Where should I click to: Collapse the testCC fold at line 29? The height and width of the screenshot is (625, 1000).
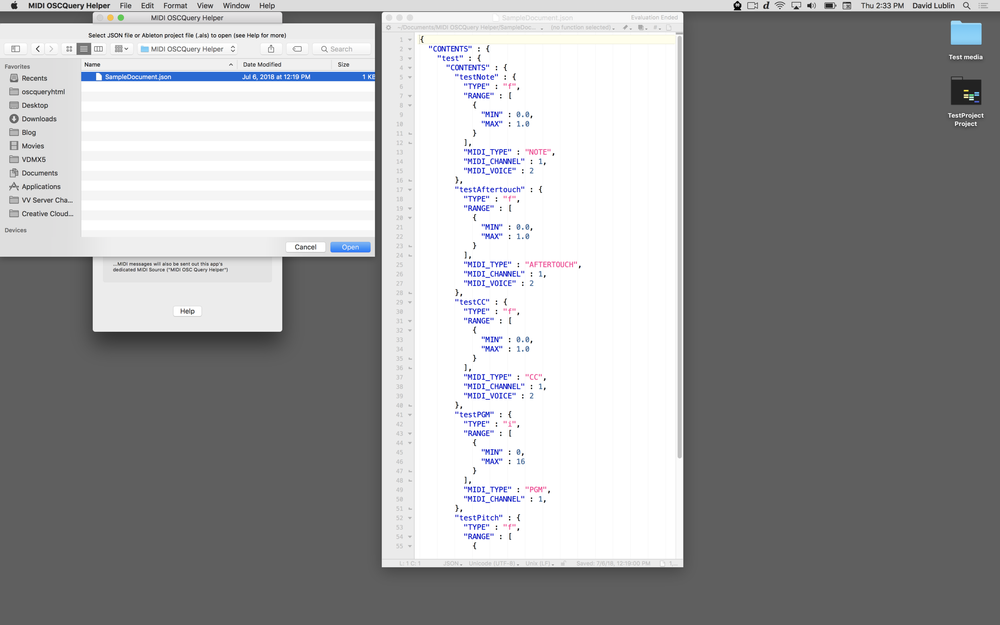(409, 302)
